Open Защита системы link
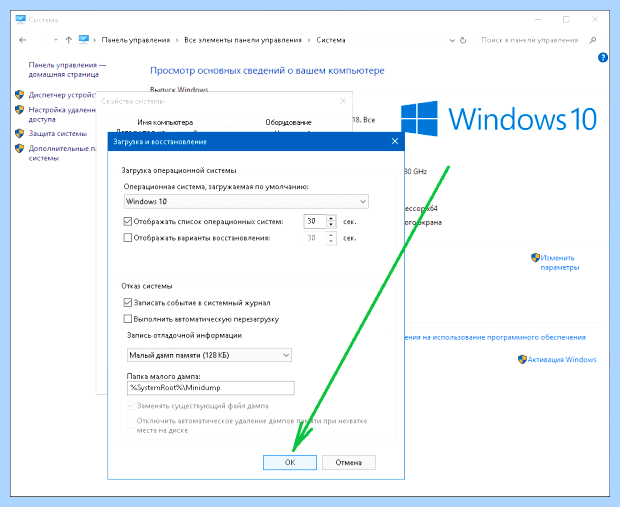Viewport: 620px width, 507px height. 58,134
